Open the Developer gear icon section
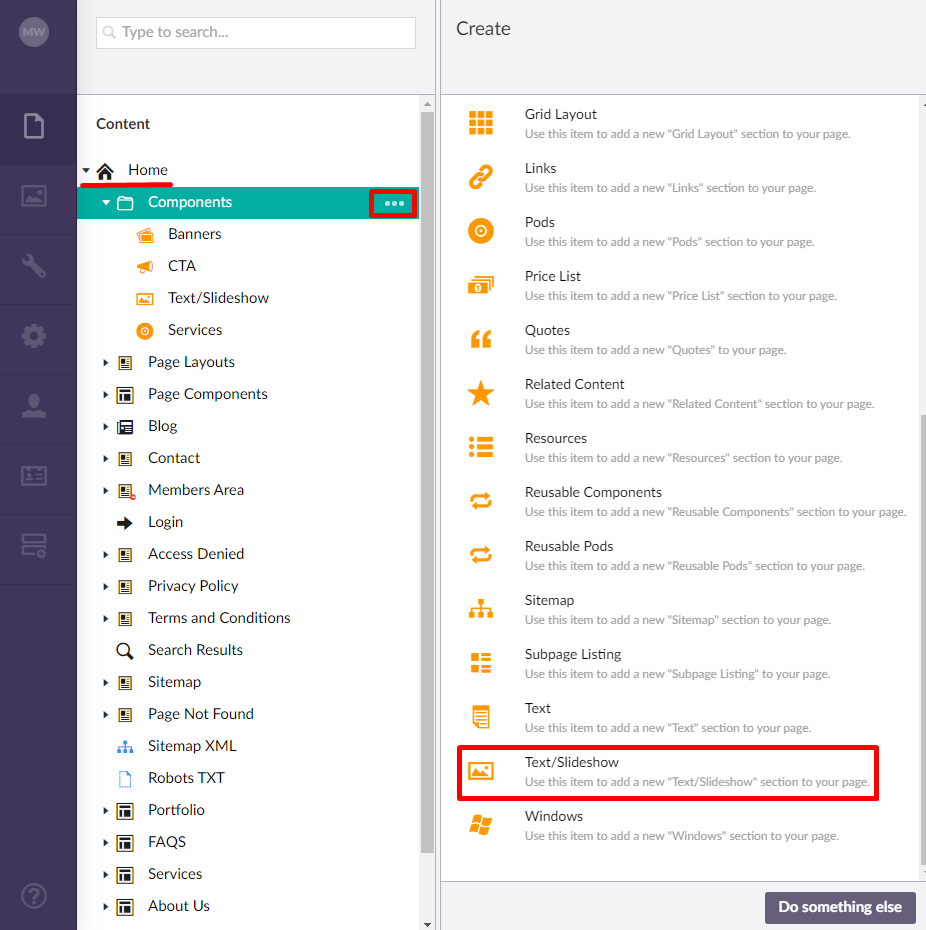This screenshot has height=930, width=926. [x=34, y=336]
